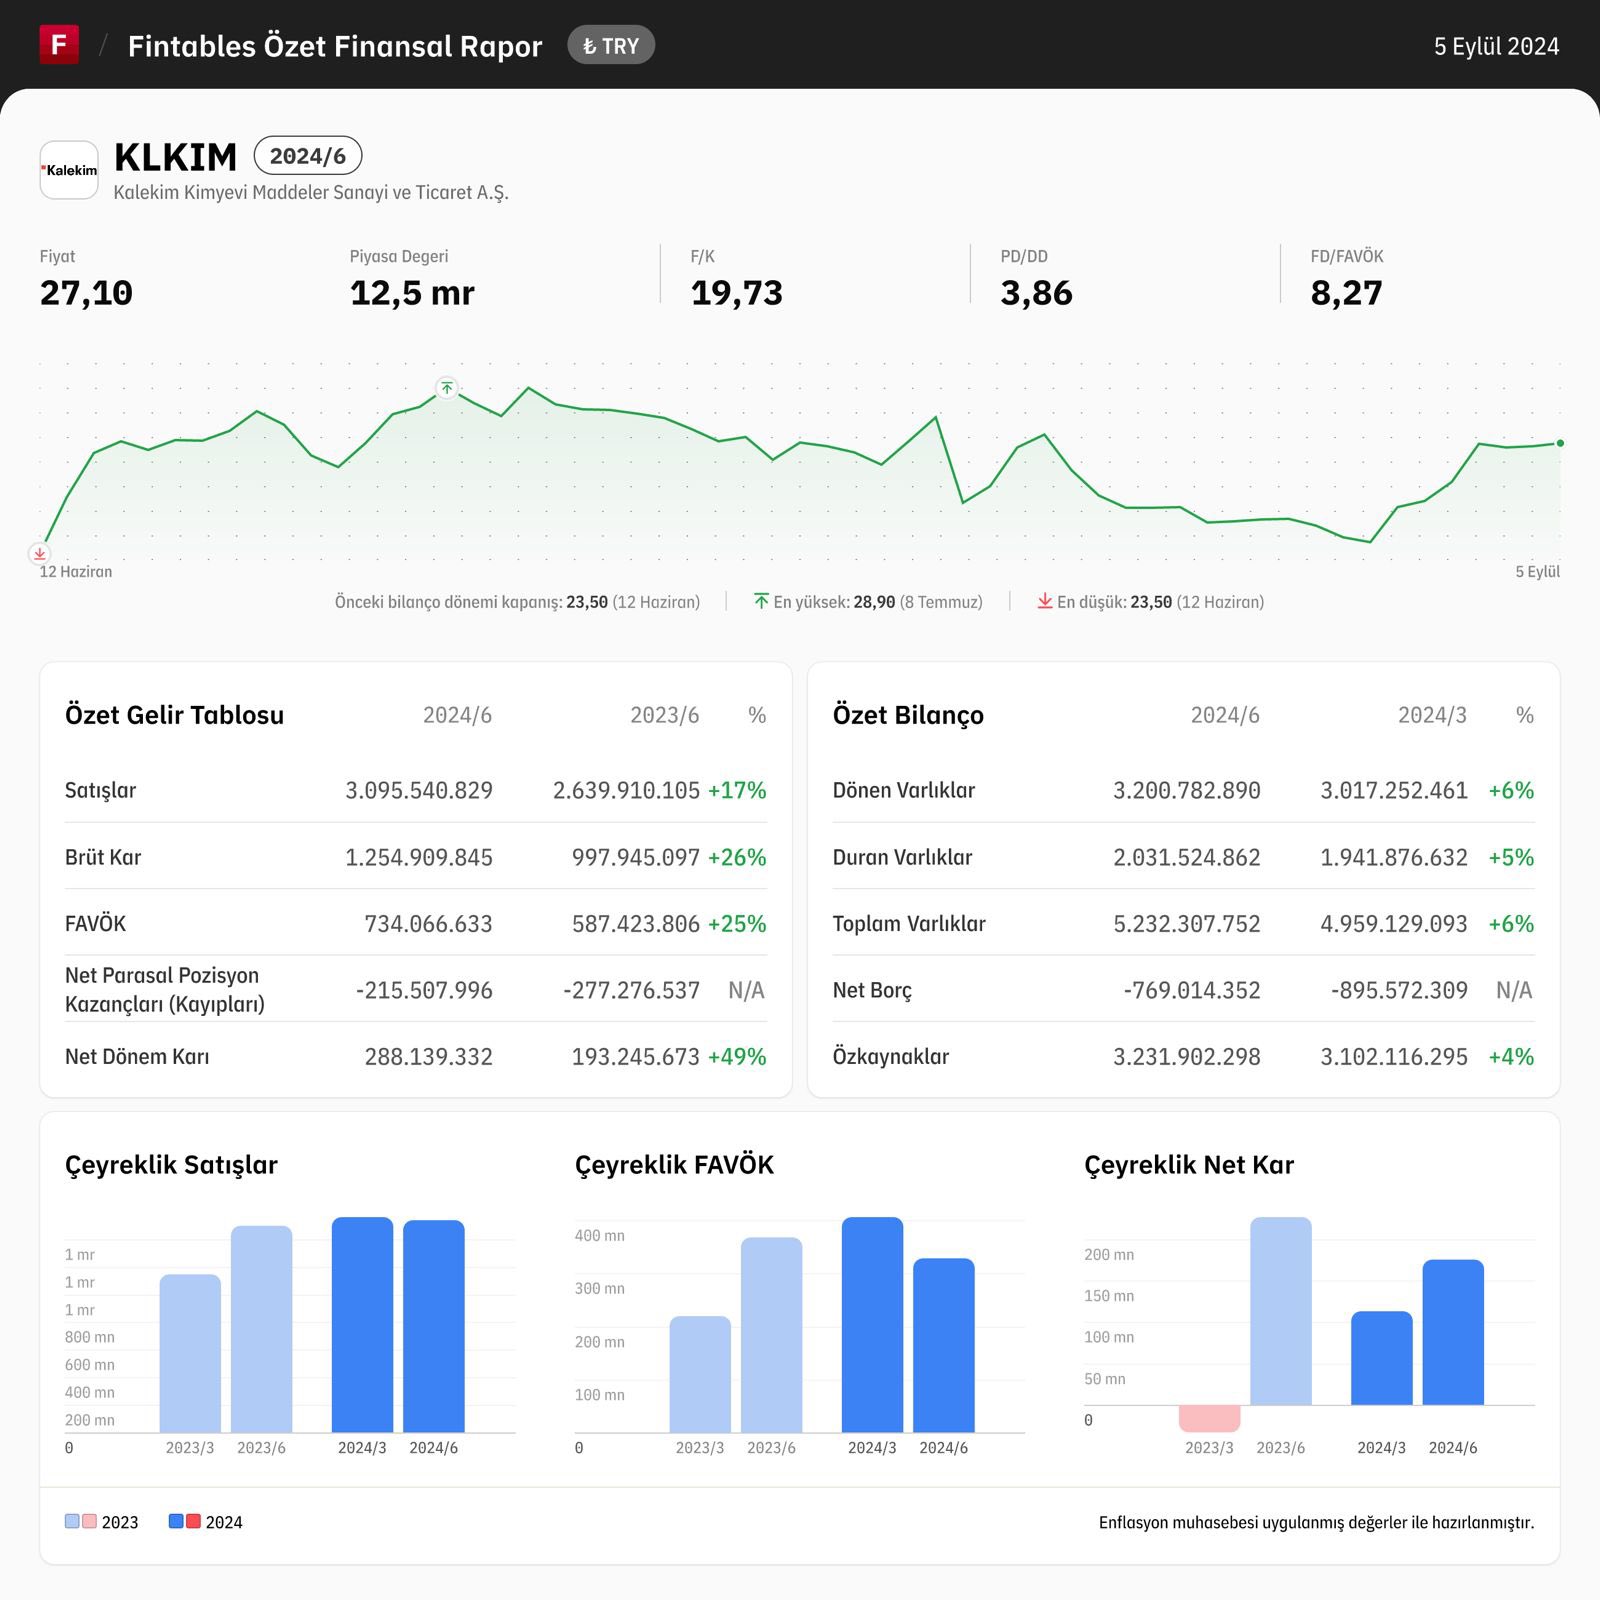The height and width of the screenshot is (1600, 1600).
Task: Click the Fintables Özet Finansal Rapor title
Action: (x=335, y=46)
